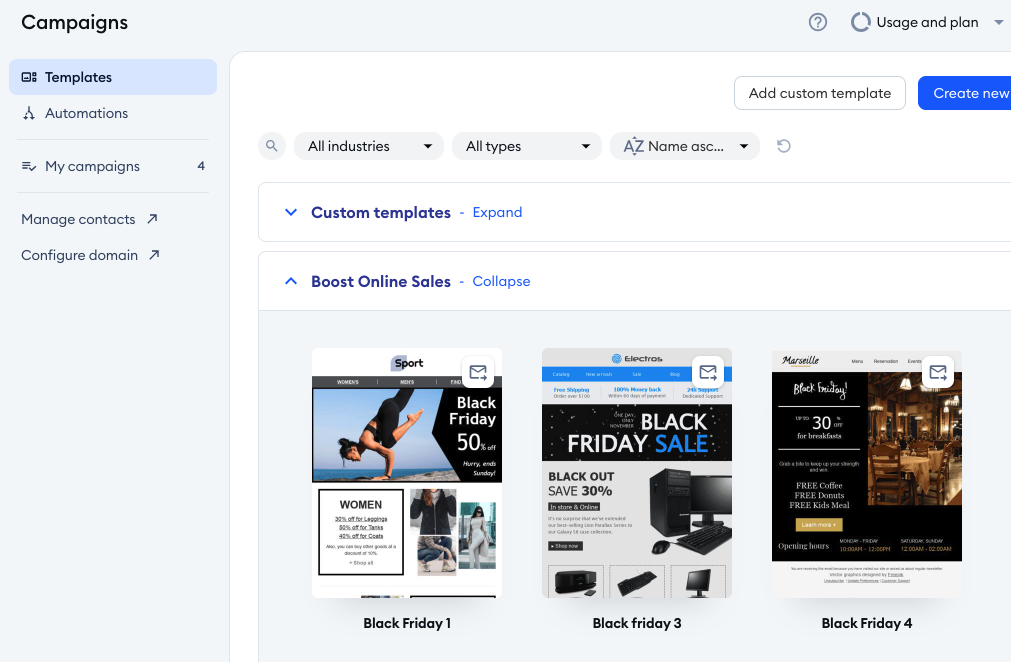Click the reset filters icon
This screenshot has width=1011, height=662.
(x=784, y=146)
